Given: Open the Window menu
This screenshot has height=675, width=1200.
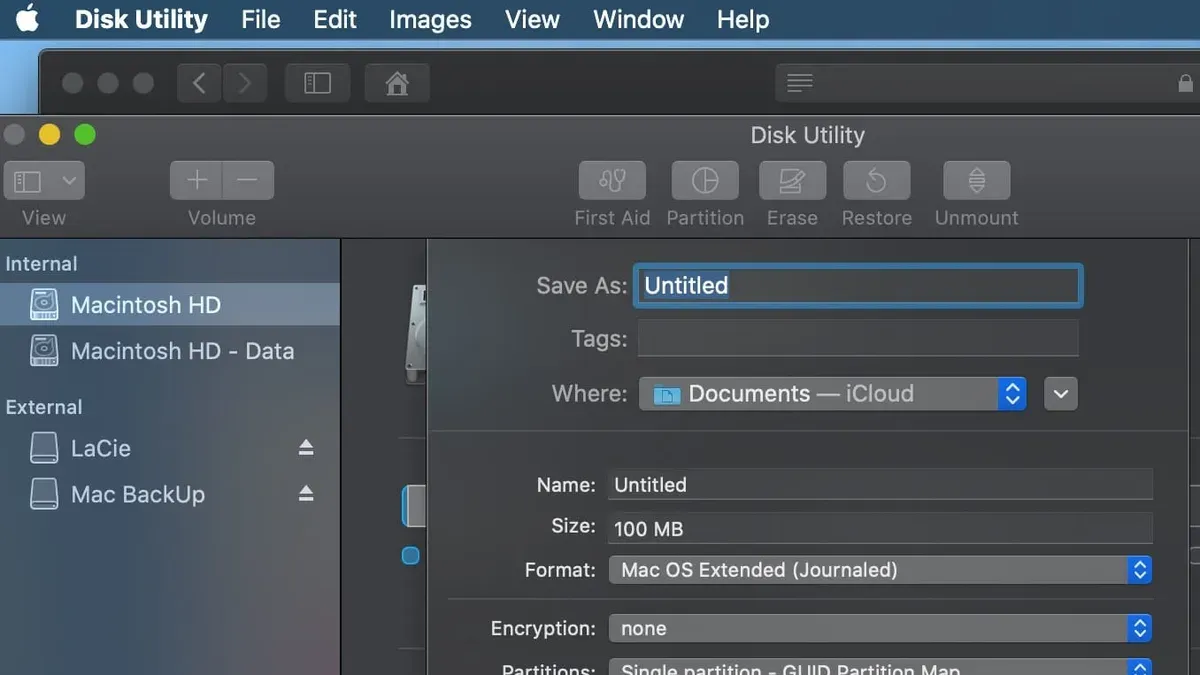Looking at the screenshot, I should point(638,19).
